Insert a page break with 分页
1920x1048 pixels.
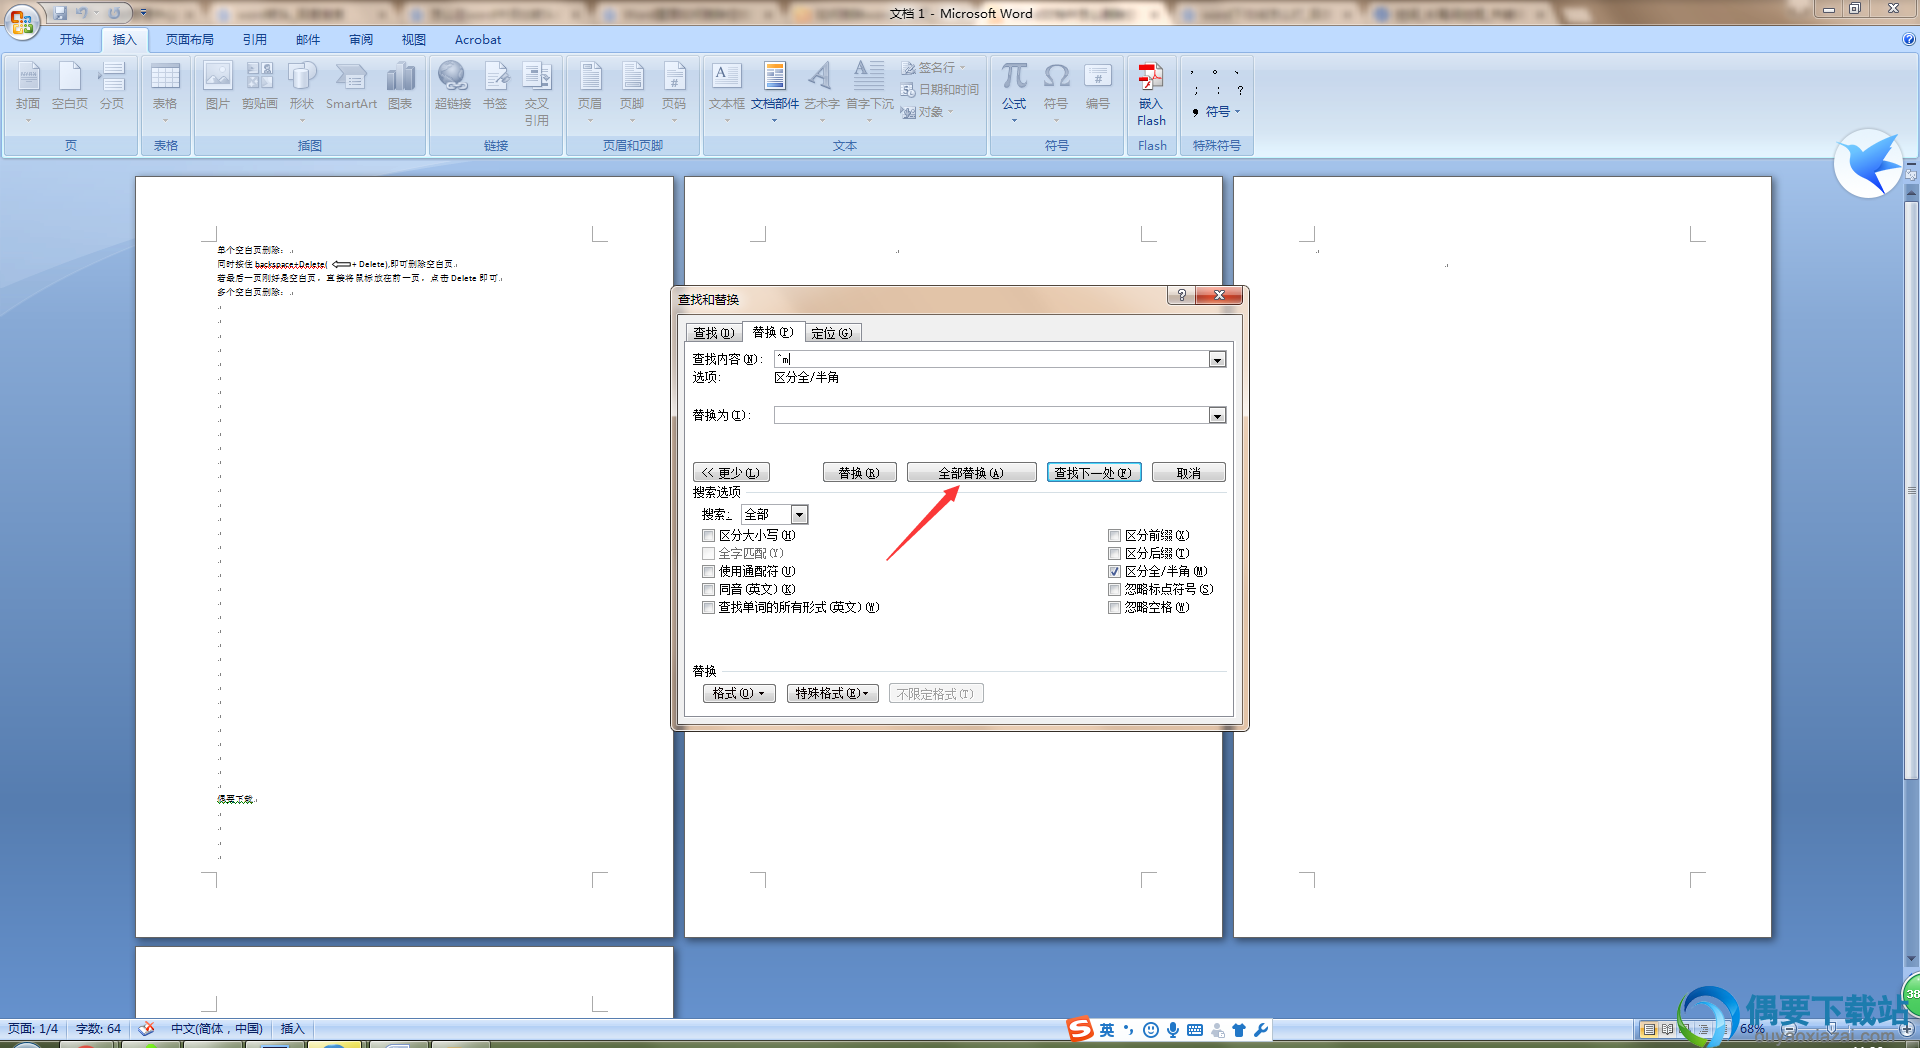pos(112,88)
